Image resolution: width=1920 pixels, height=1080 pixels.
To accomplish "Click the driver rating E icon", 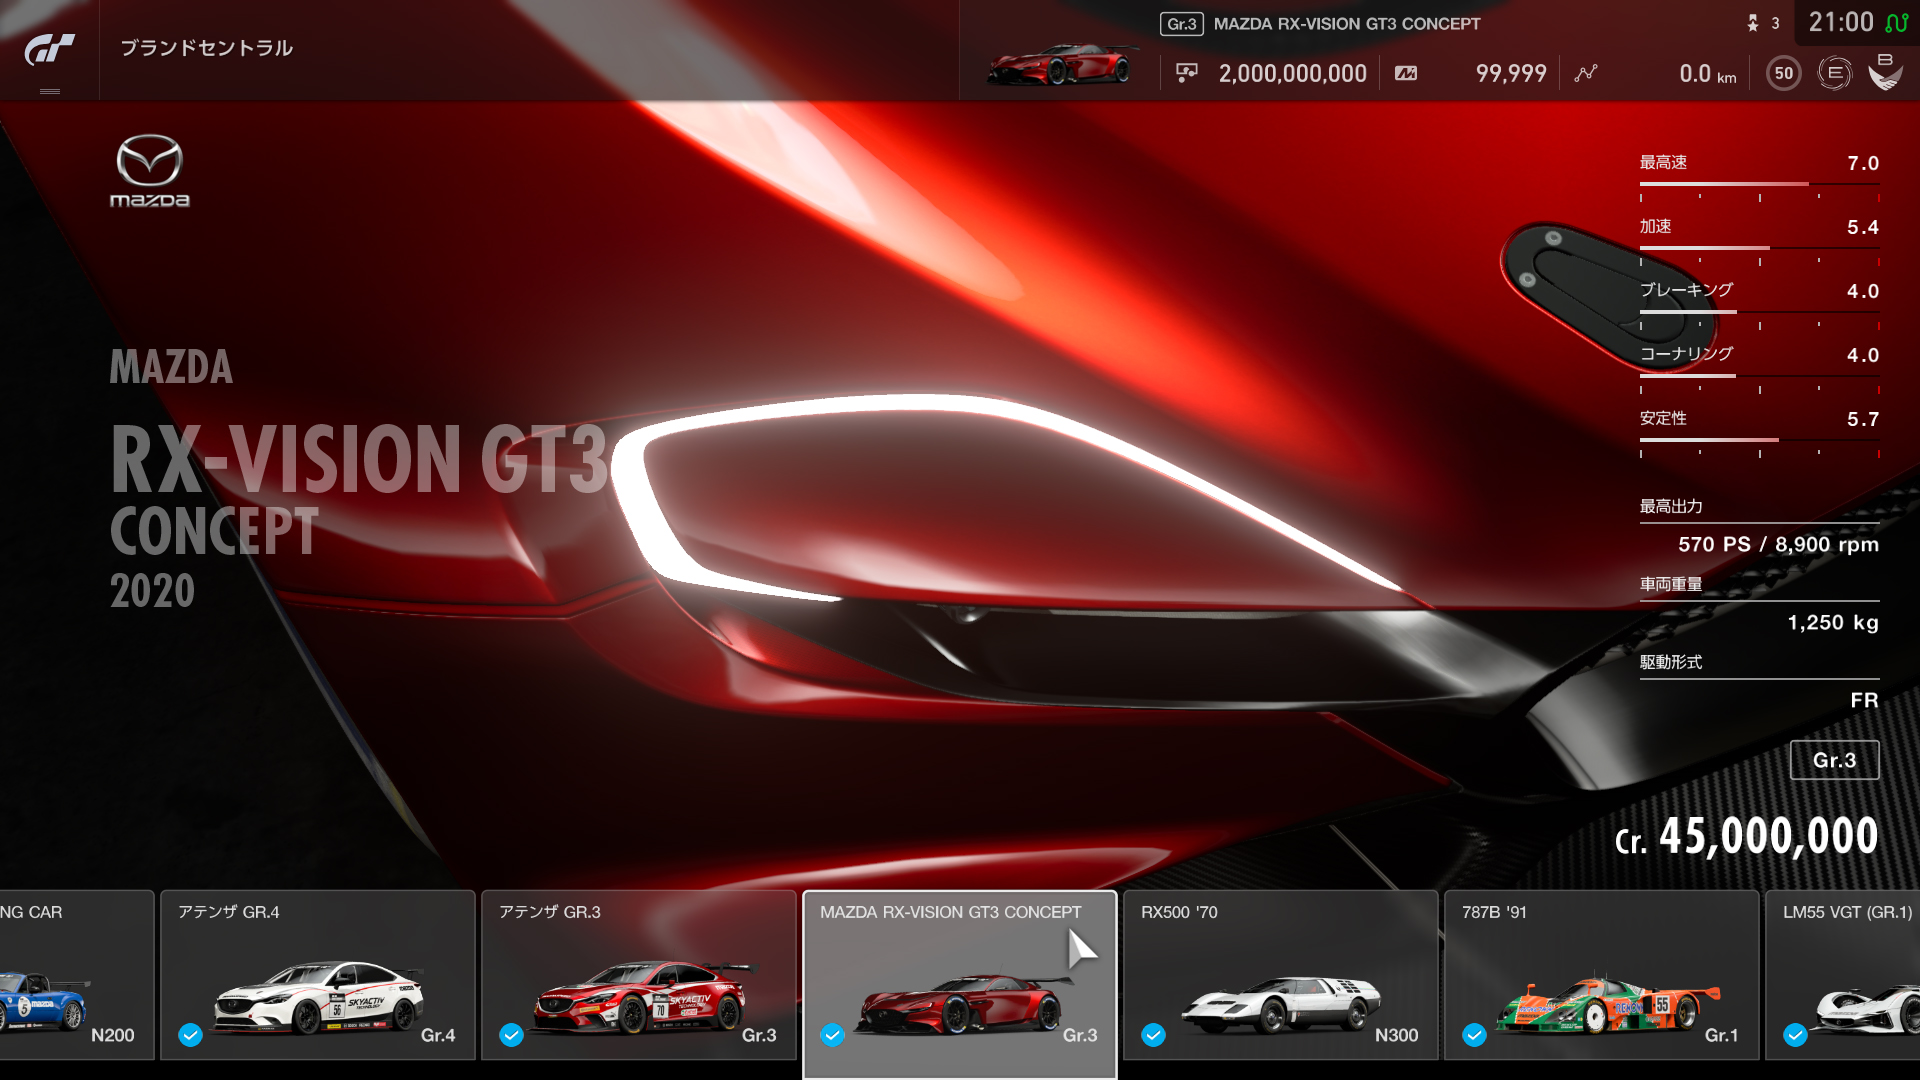I will coord(1834,73).
